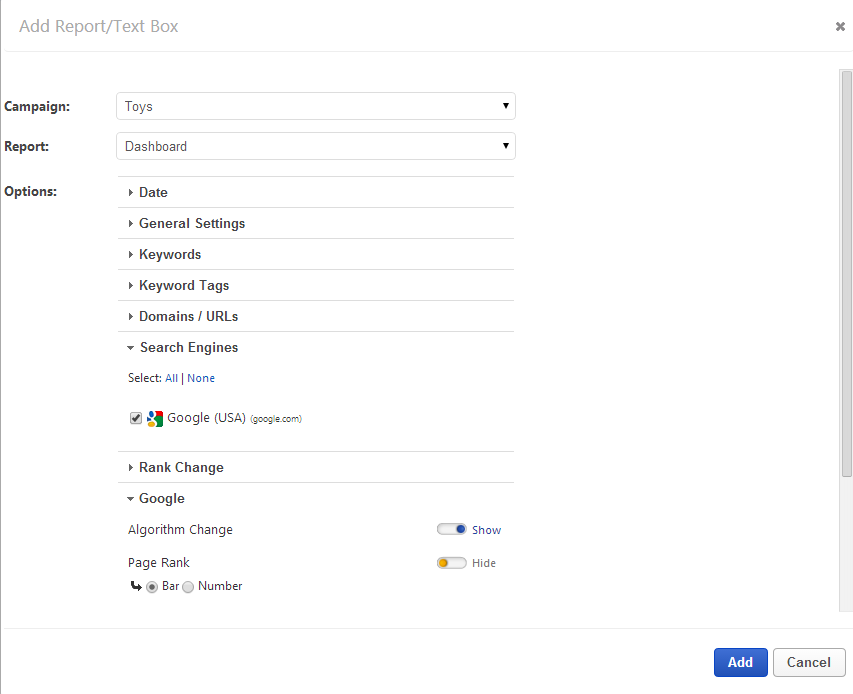Click the None select link
Image resolution: width=853 pixels, height=694 pixels.
(x=201, y=378)
